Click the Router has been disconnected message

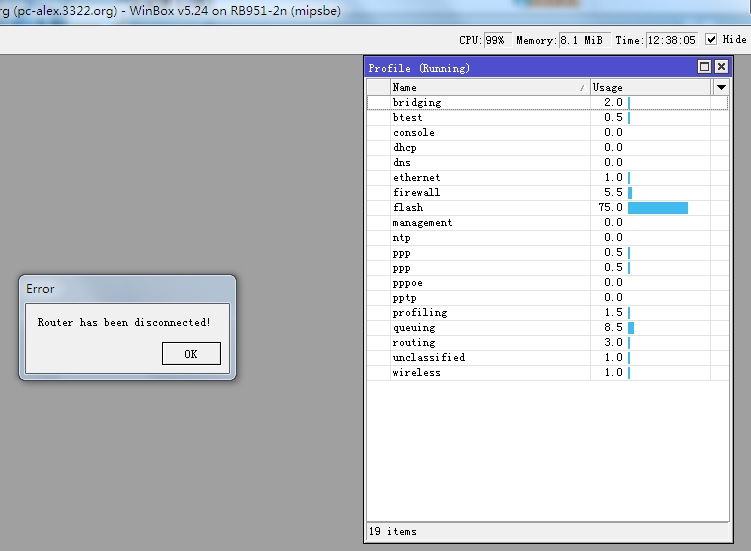click(x=124, y=322)
